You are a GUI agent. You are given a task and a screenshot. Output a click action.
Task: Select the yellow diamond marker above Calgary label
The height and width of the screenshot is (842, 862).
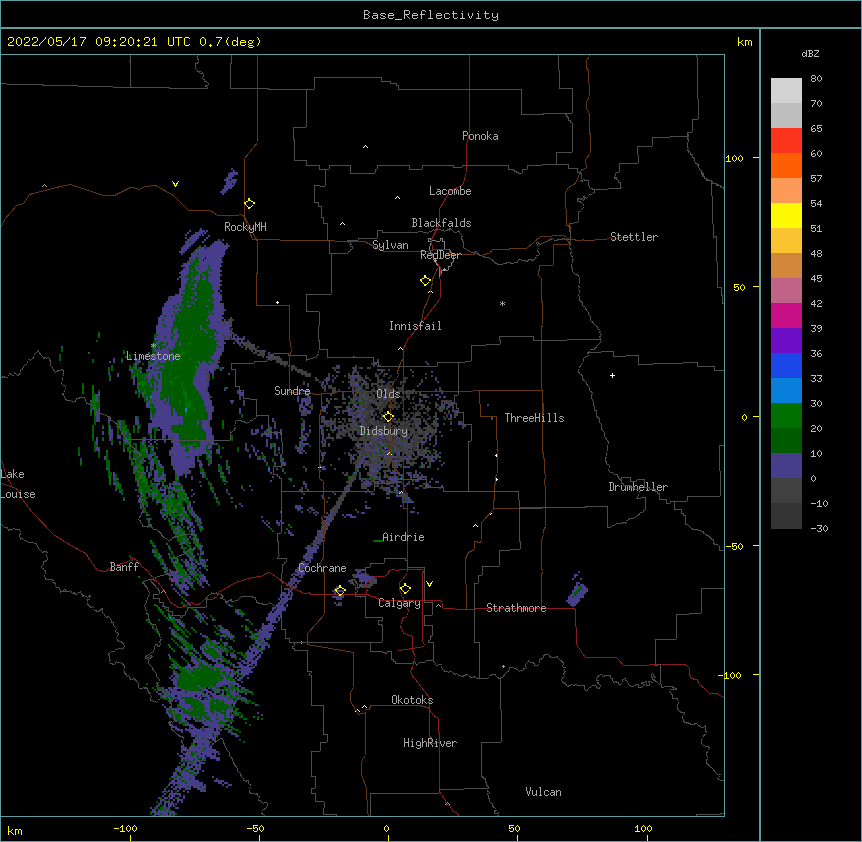click(405, 589)
